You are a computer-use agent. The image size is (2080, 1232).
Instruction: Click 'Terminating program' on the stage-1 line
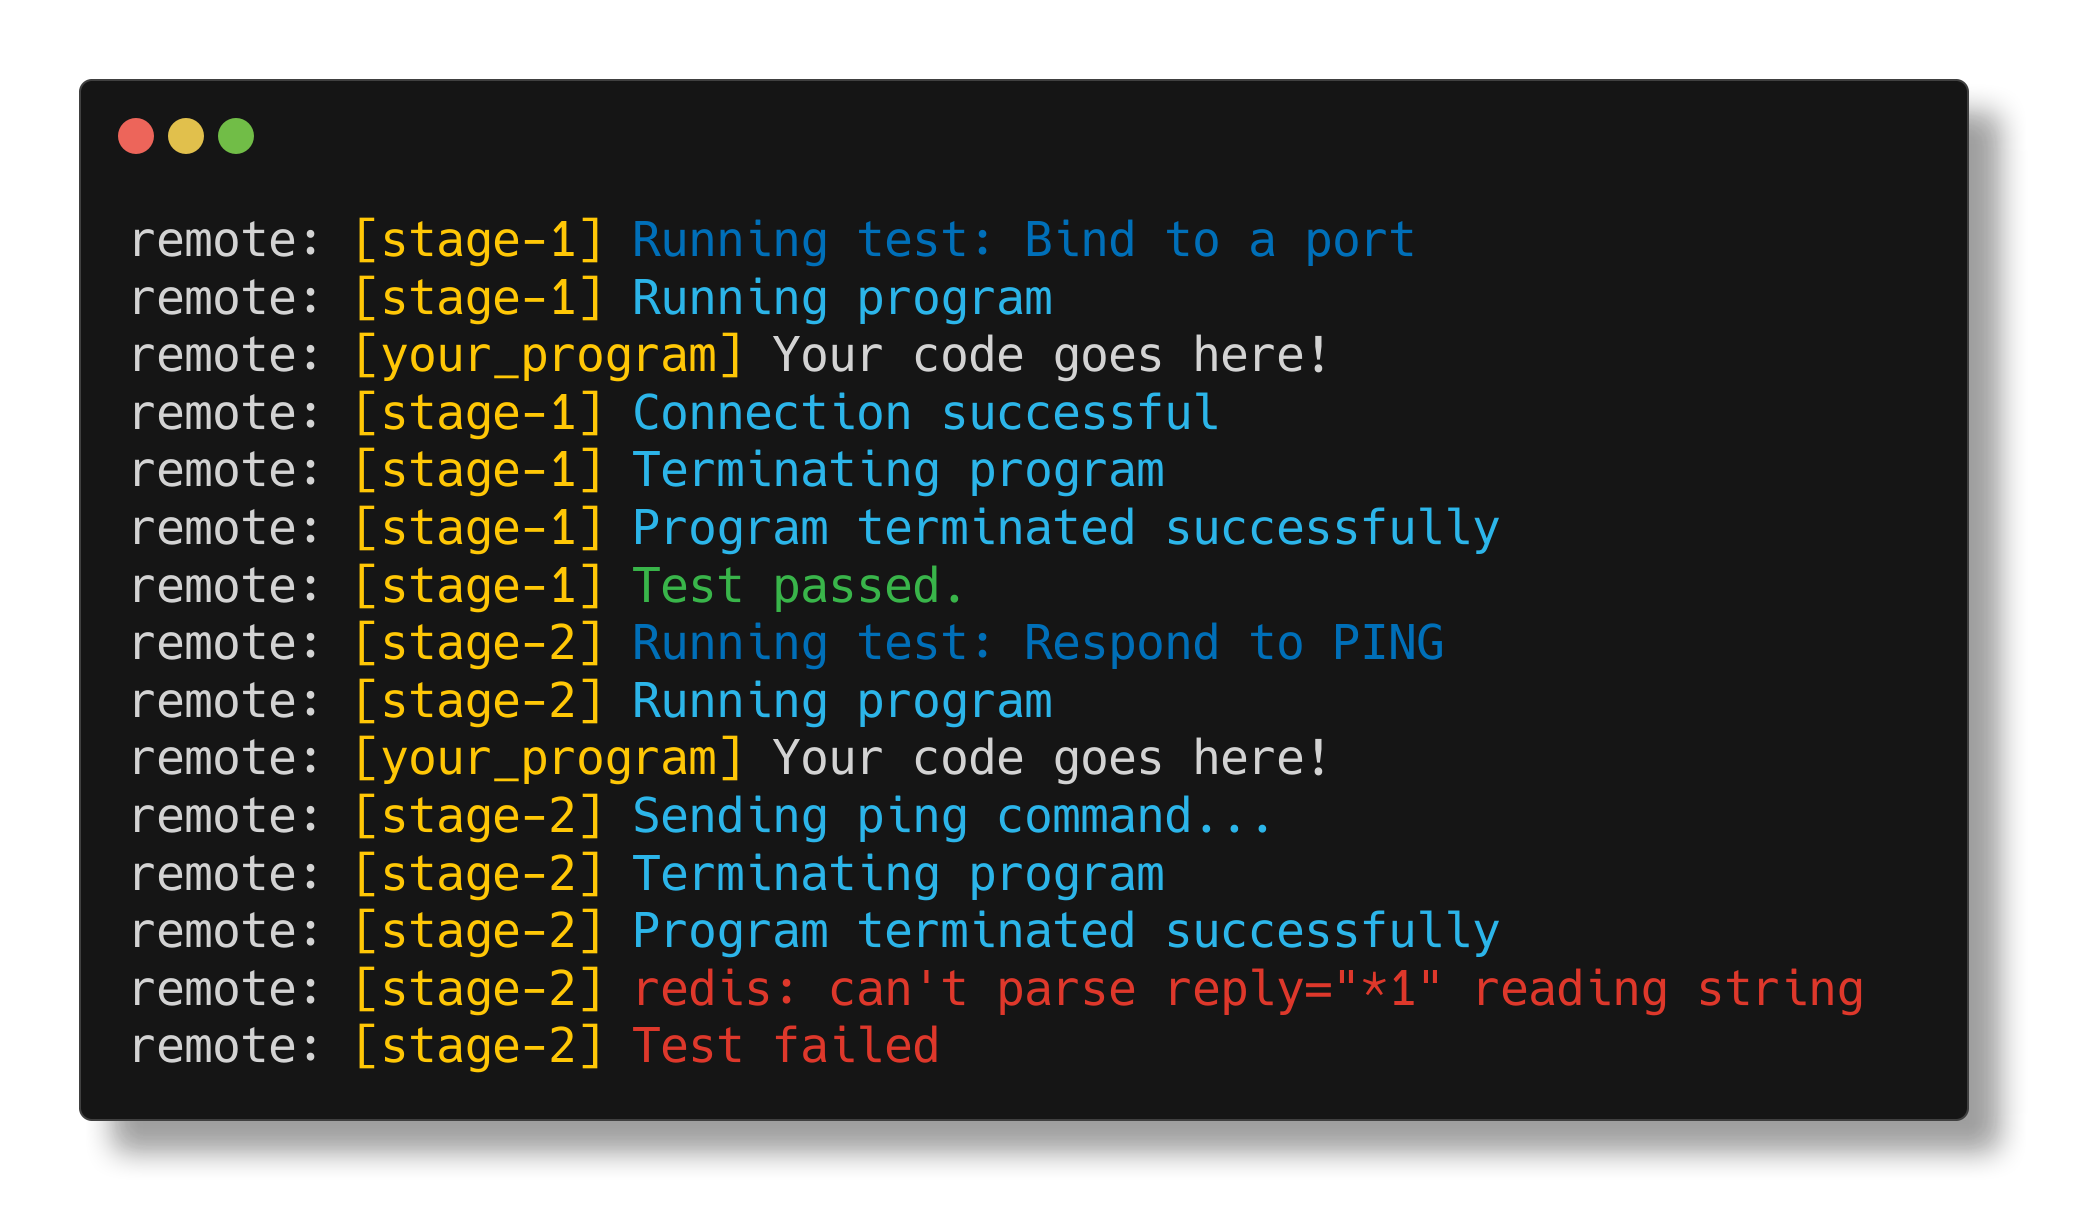point(898,472)
